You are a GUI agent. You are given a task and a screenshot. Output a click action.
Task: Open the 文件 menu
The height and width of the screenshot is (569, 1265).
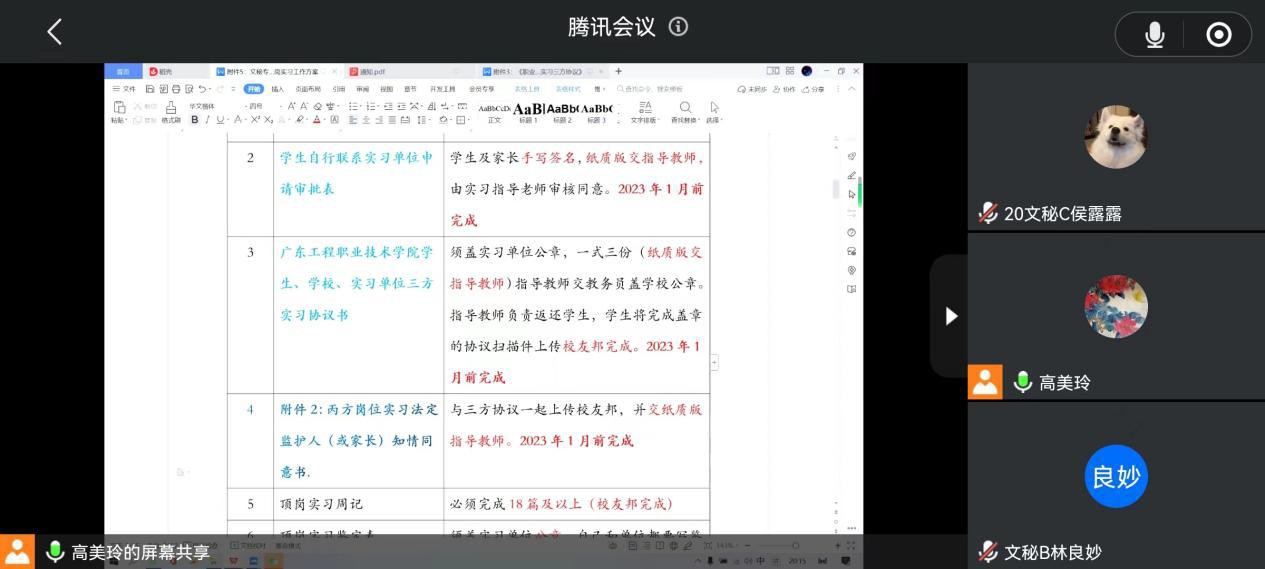(124, 89)
